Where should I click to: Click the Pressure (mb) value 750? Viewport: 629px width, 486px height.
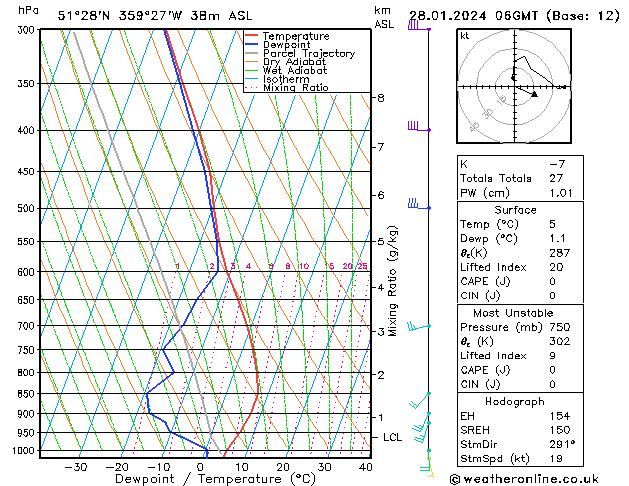pos(560,327)
